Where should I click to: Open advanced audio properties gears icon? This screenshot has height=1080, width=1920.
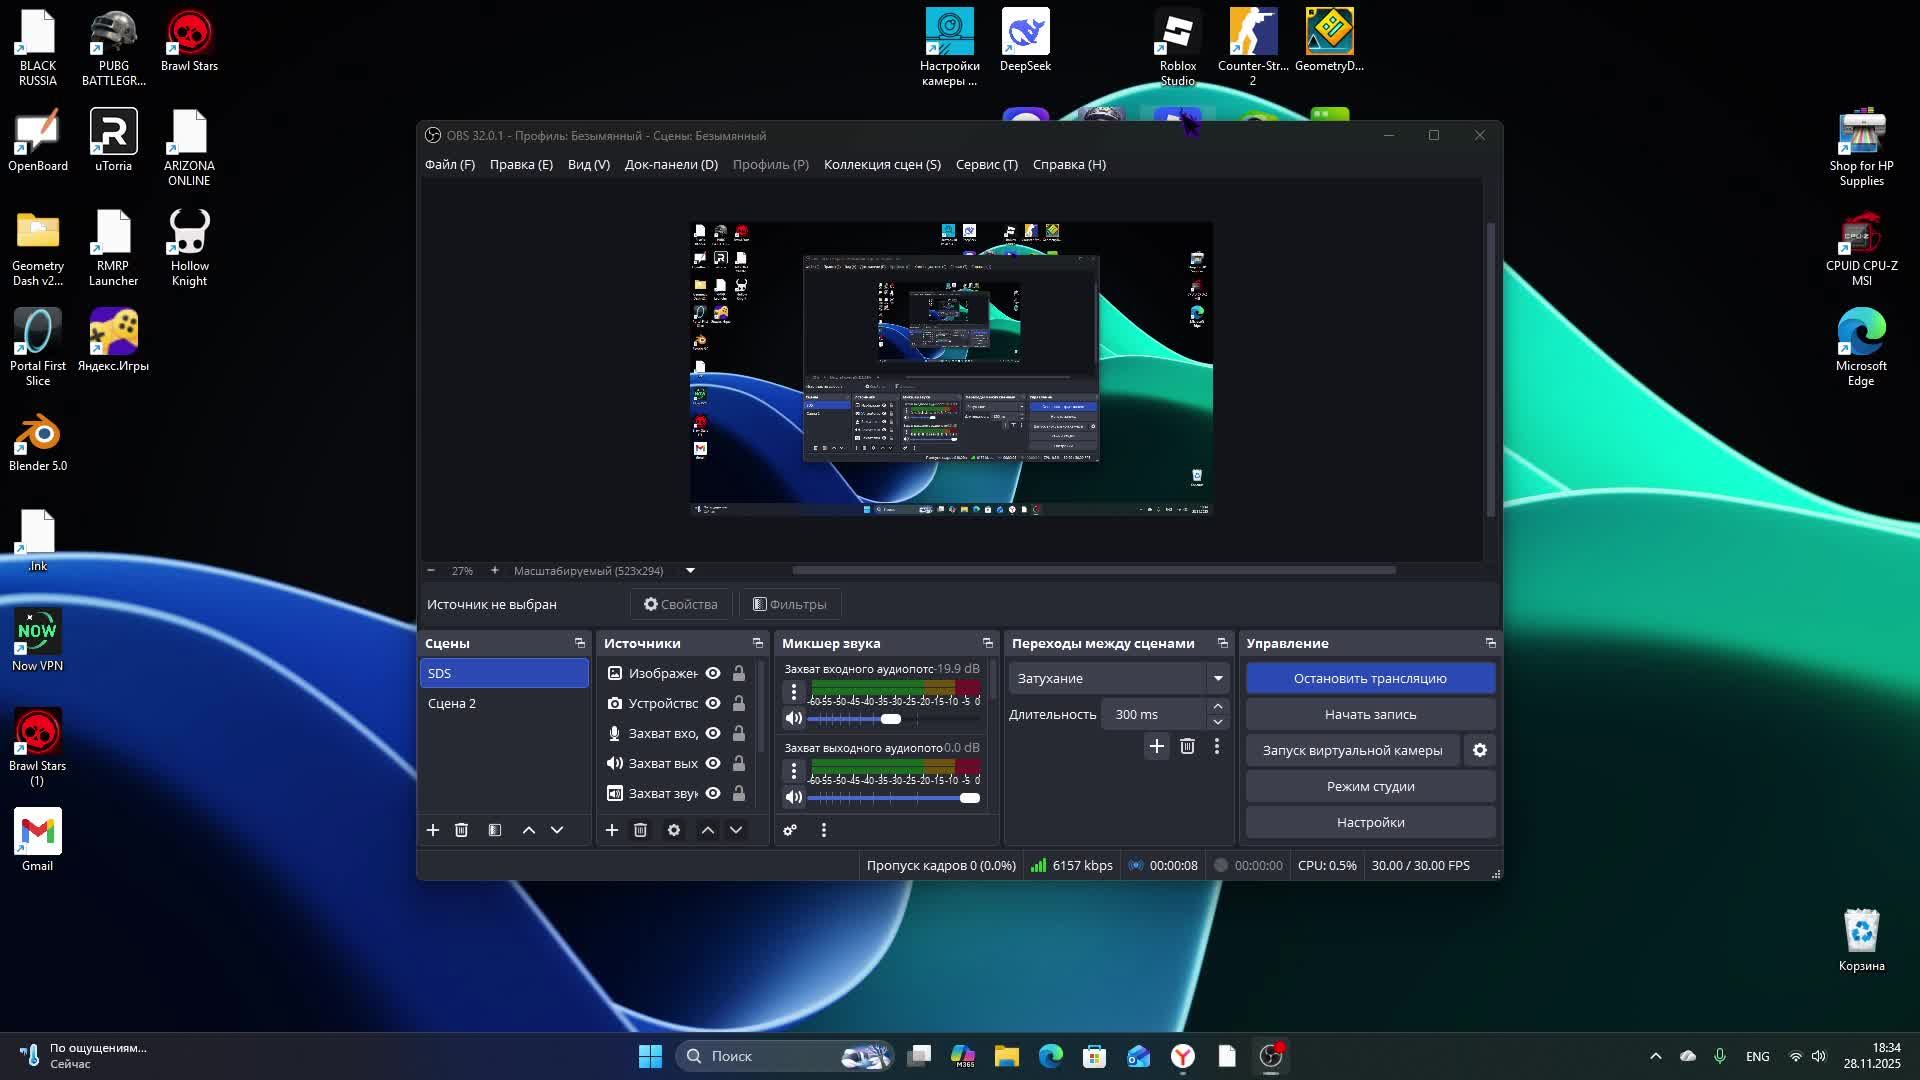point(790,830)
